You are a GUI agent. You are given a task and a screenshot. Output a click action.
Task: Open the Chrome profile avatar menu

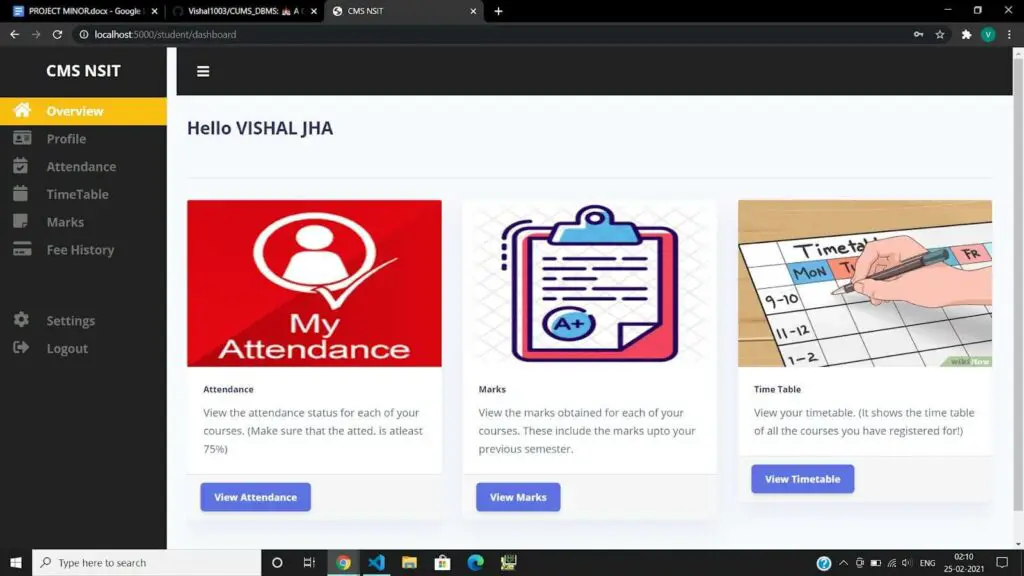point(990,34)
